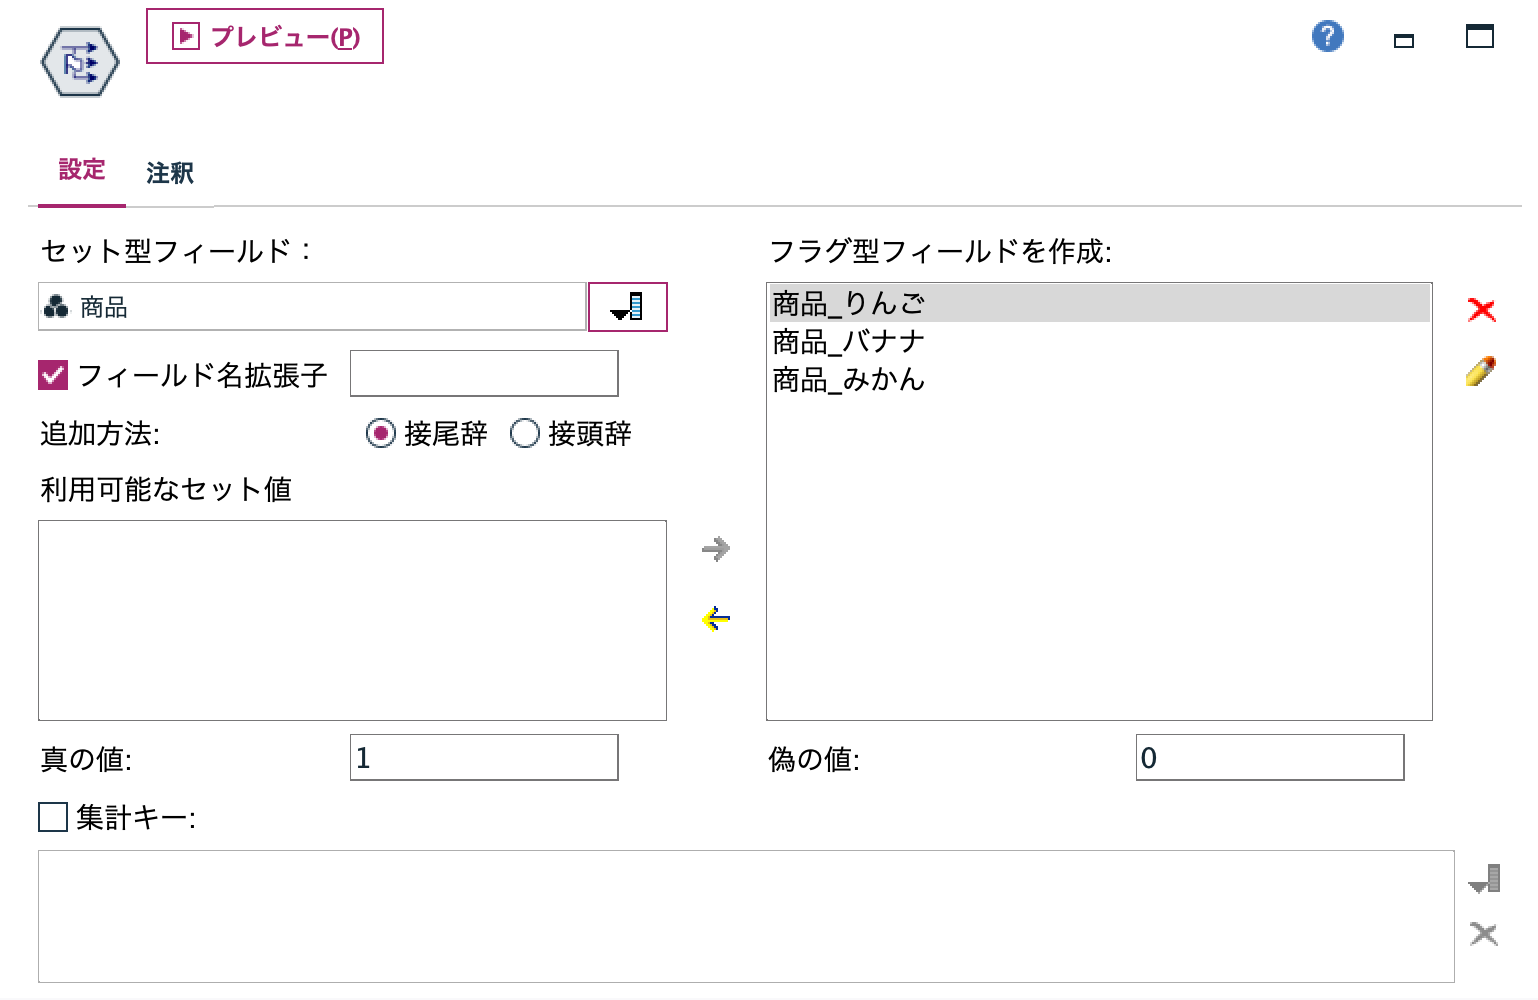This screenshot has height=1000, width=1538.
Task: Select 商品_みかん in the flag field list
Action: [x=846, y=380]
